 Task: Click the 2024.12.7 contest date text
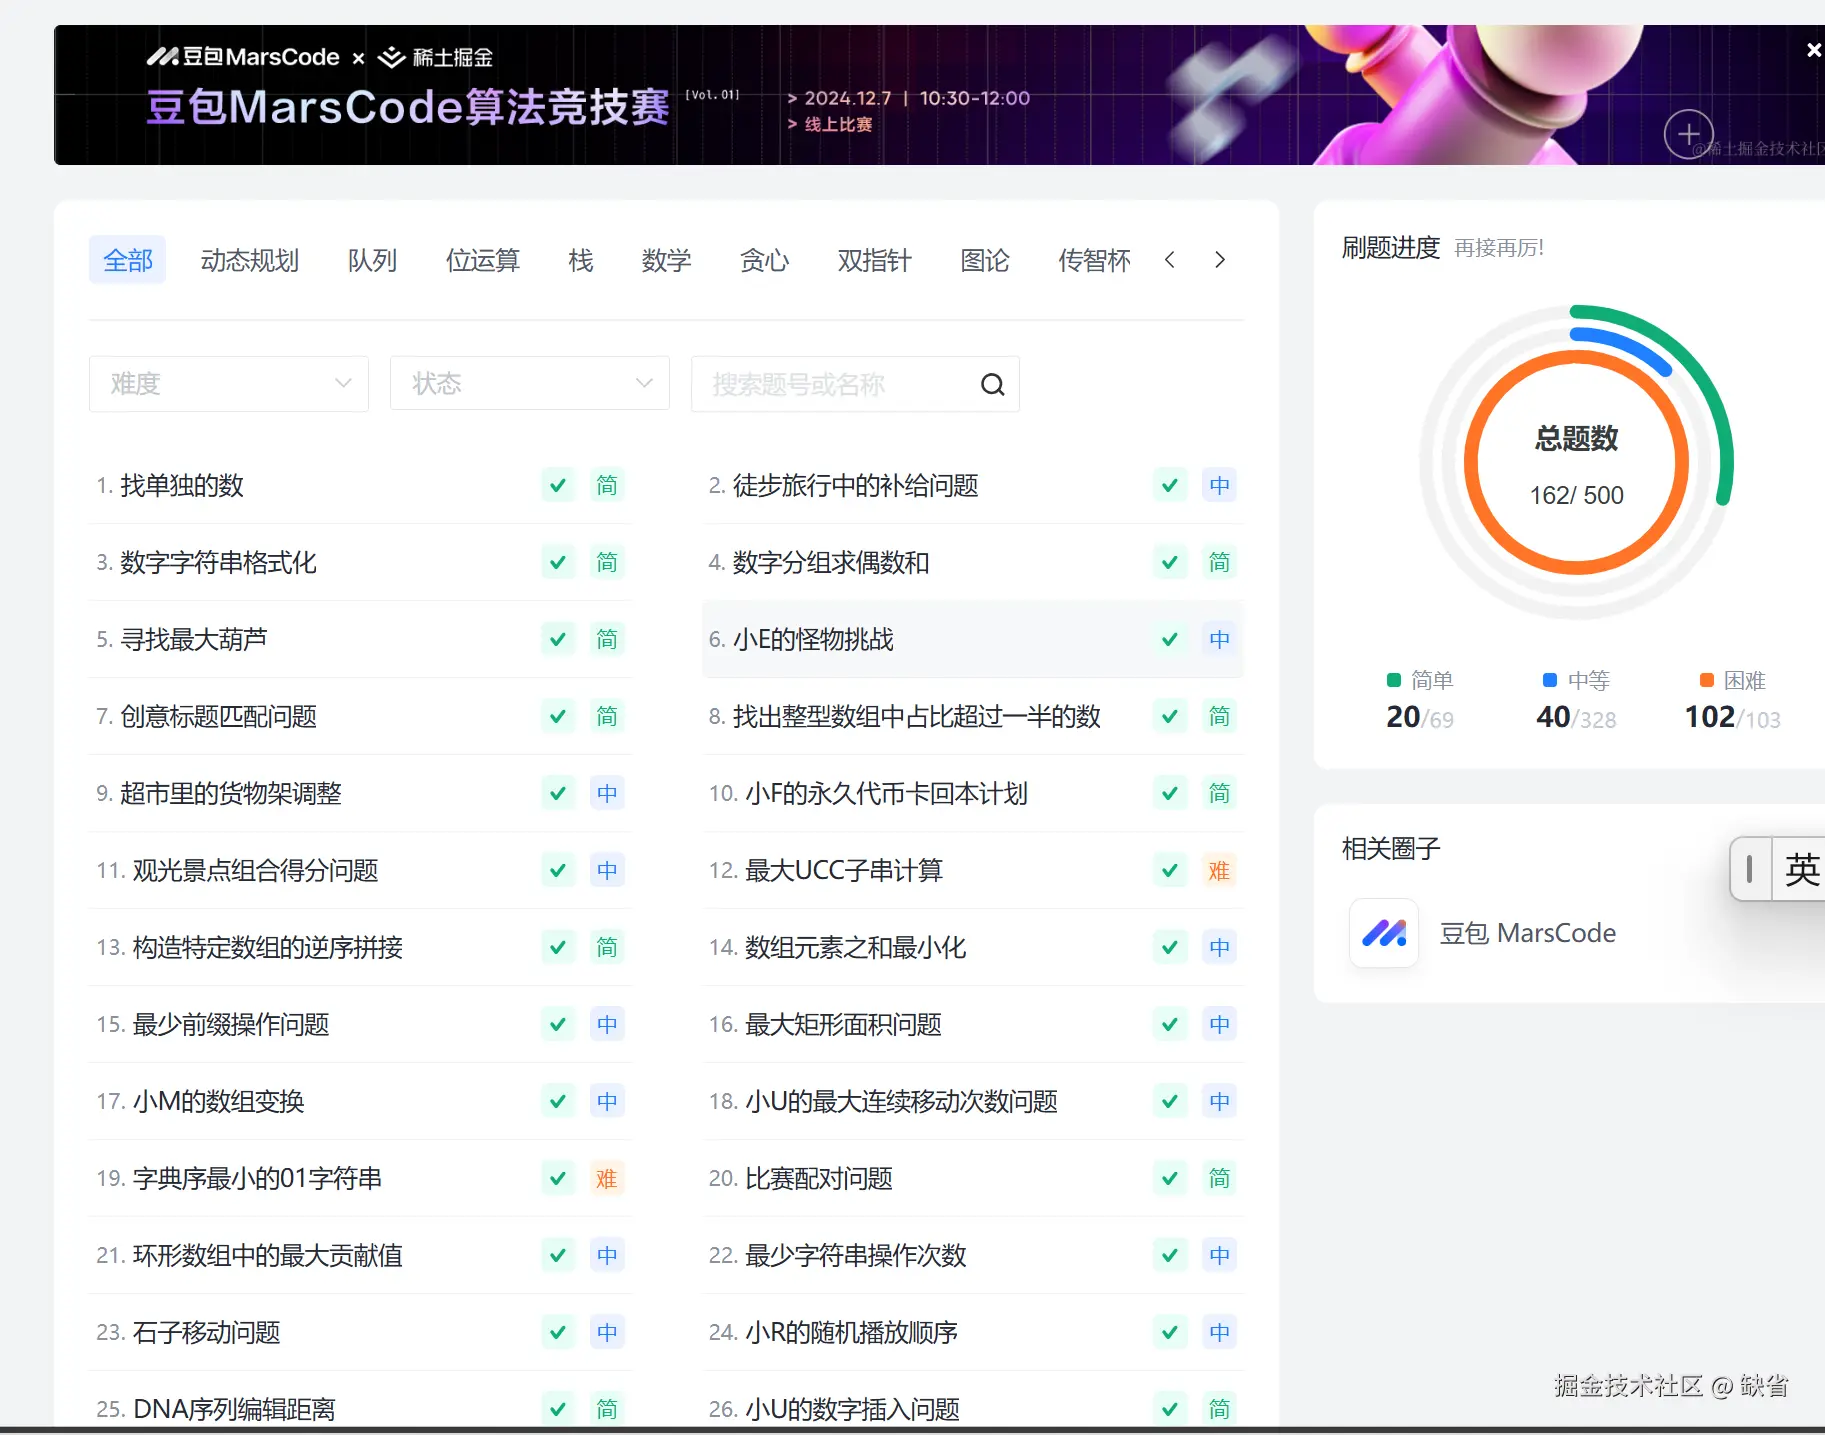click(848, 98)
